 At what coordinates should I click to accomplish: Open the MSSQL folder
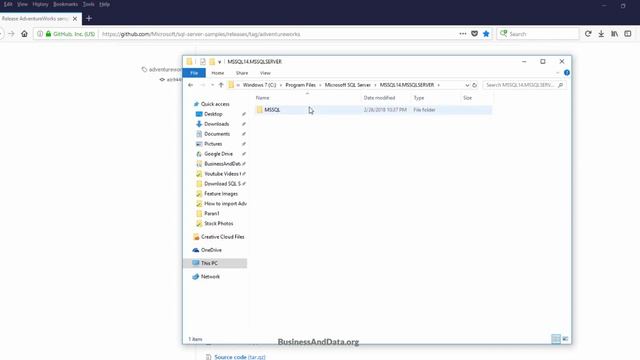pyautogui.click(x=272, y=110)
